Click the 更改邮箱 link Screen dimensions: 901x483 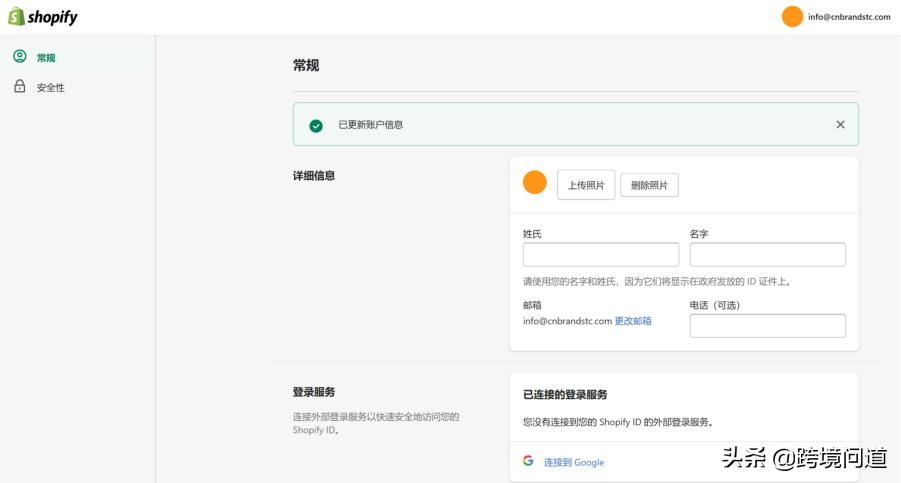click(633, 321)
